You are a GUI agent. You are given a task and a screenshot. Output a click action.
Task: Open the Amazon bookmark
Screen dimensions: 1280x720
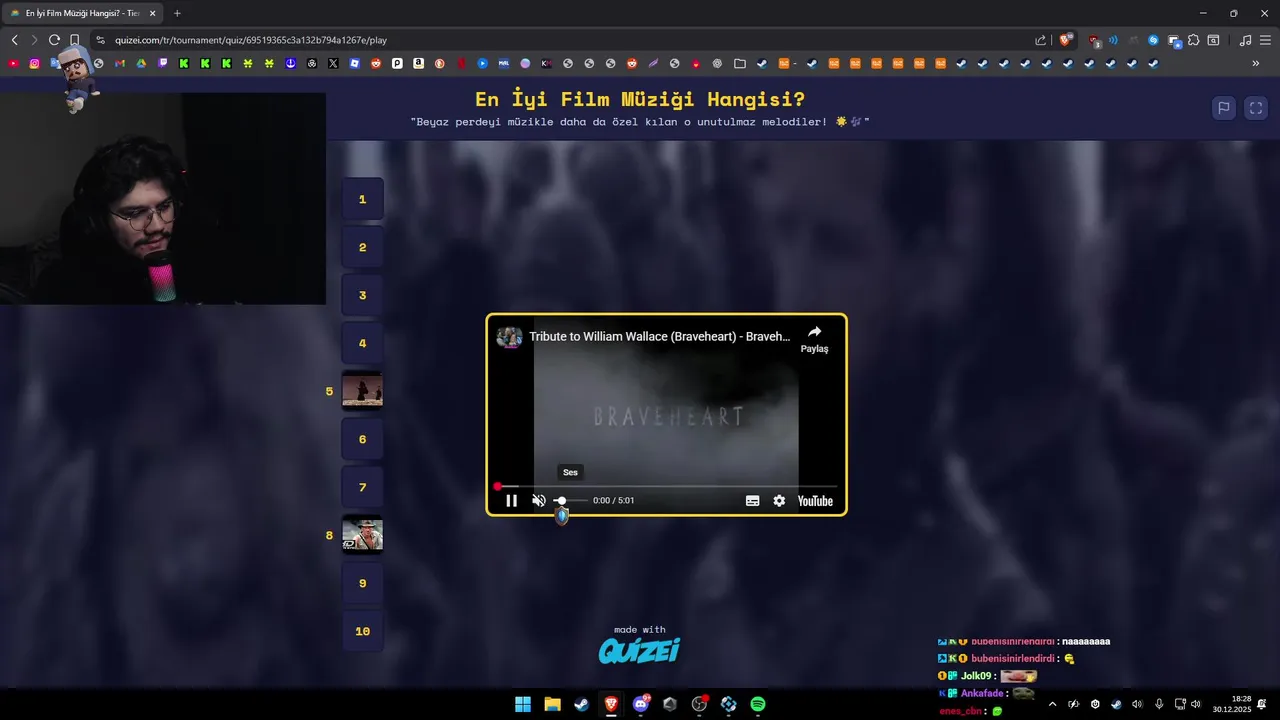(418, 63)
